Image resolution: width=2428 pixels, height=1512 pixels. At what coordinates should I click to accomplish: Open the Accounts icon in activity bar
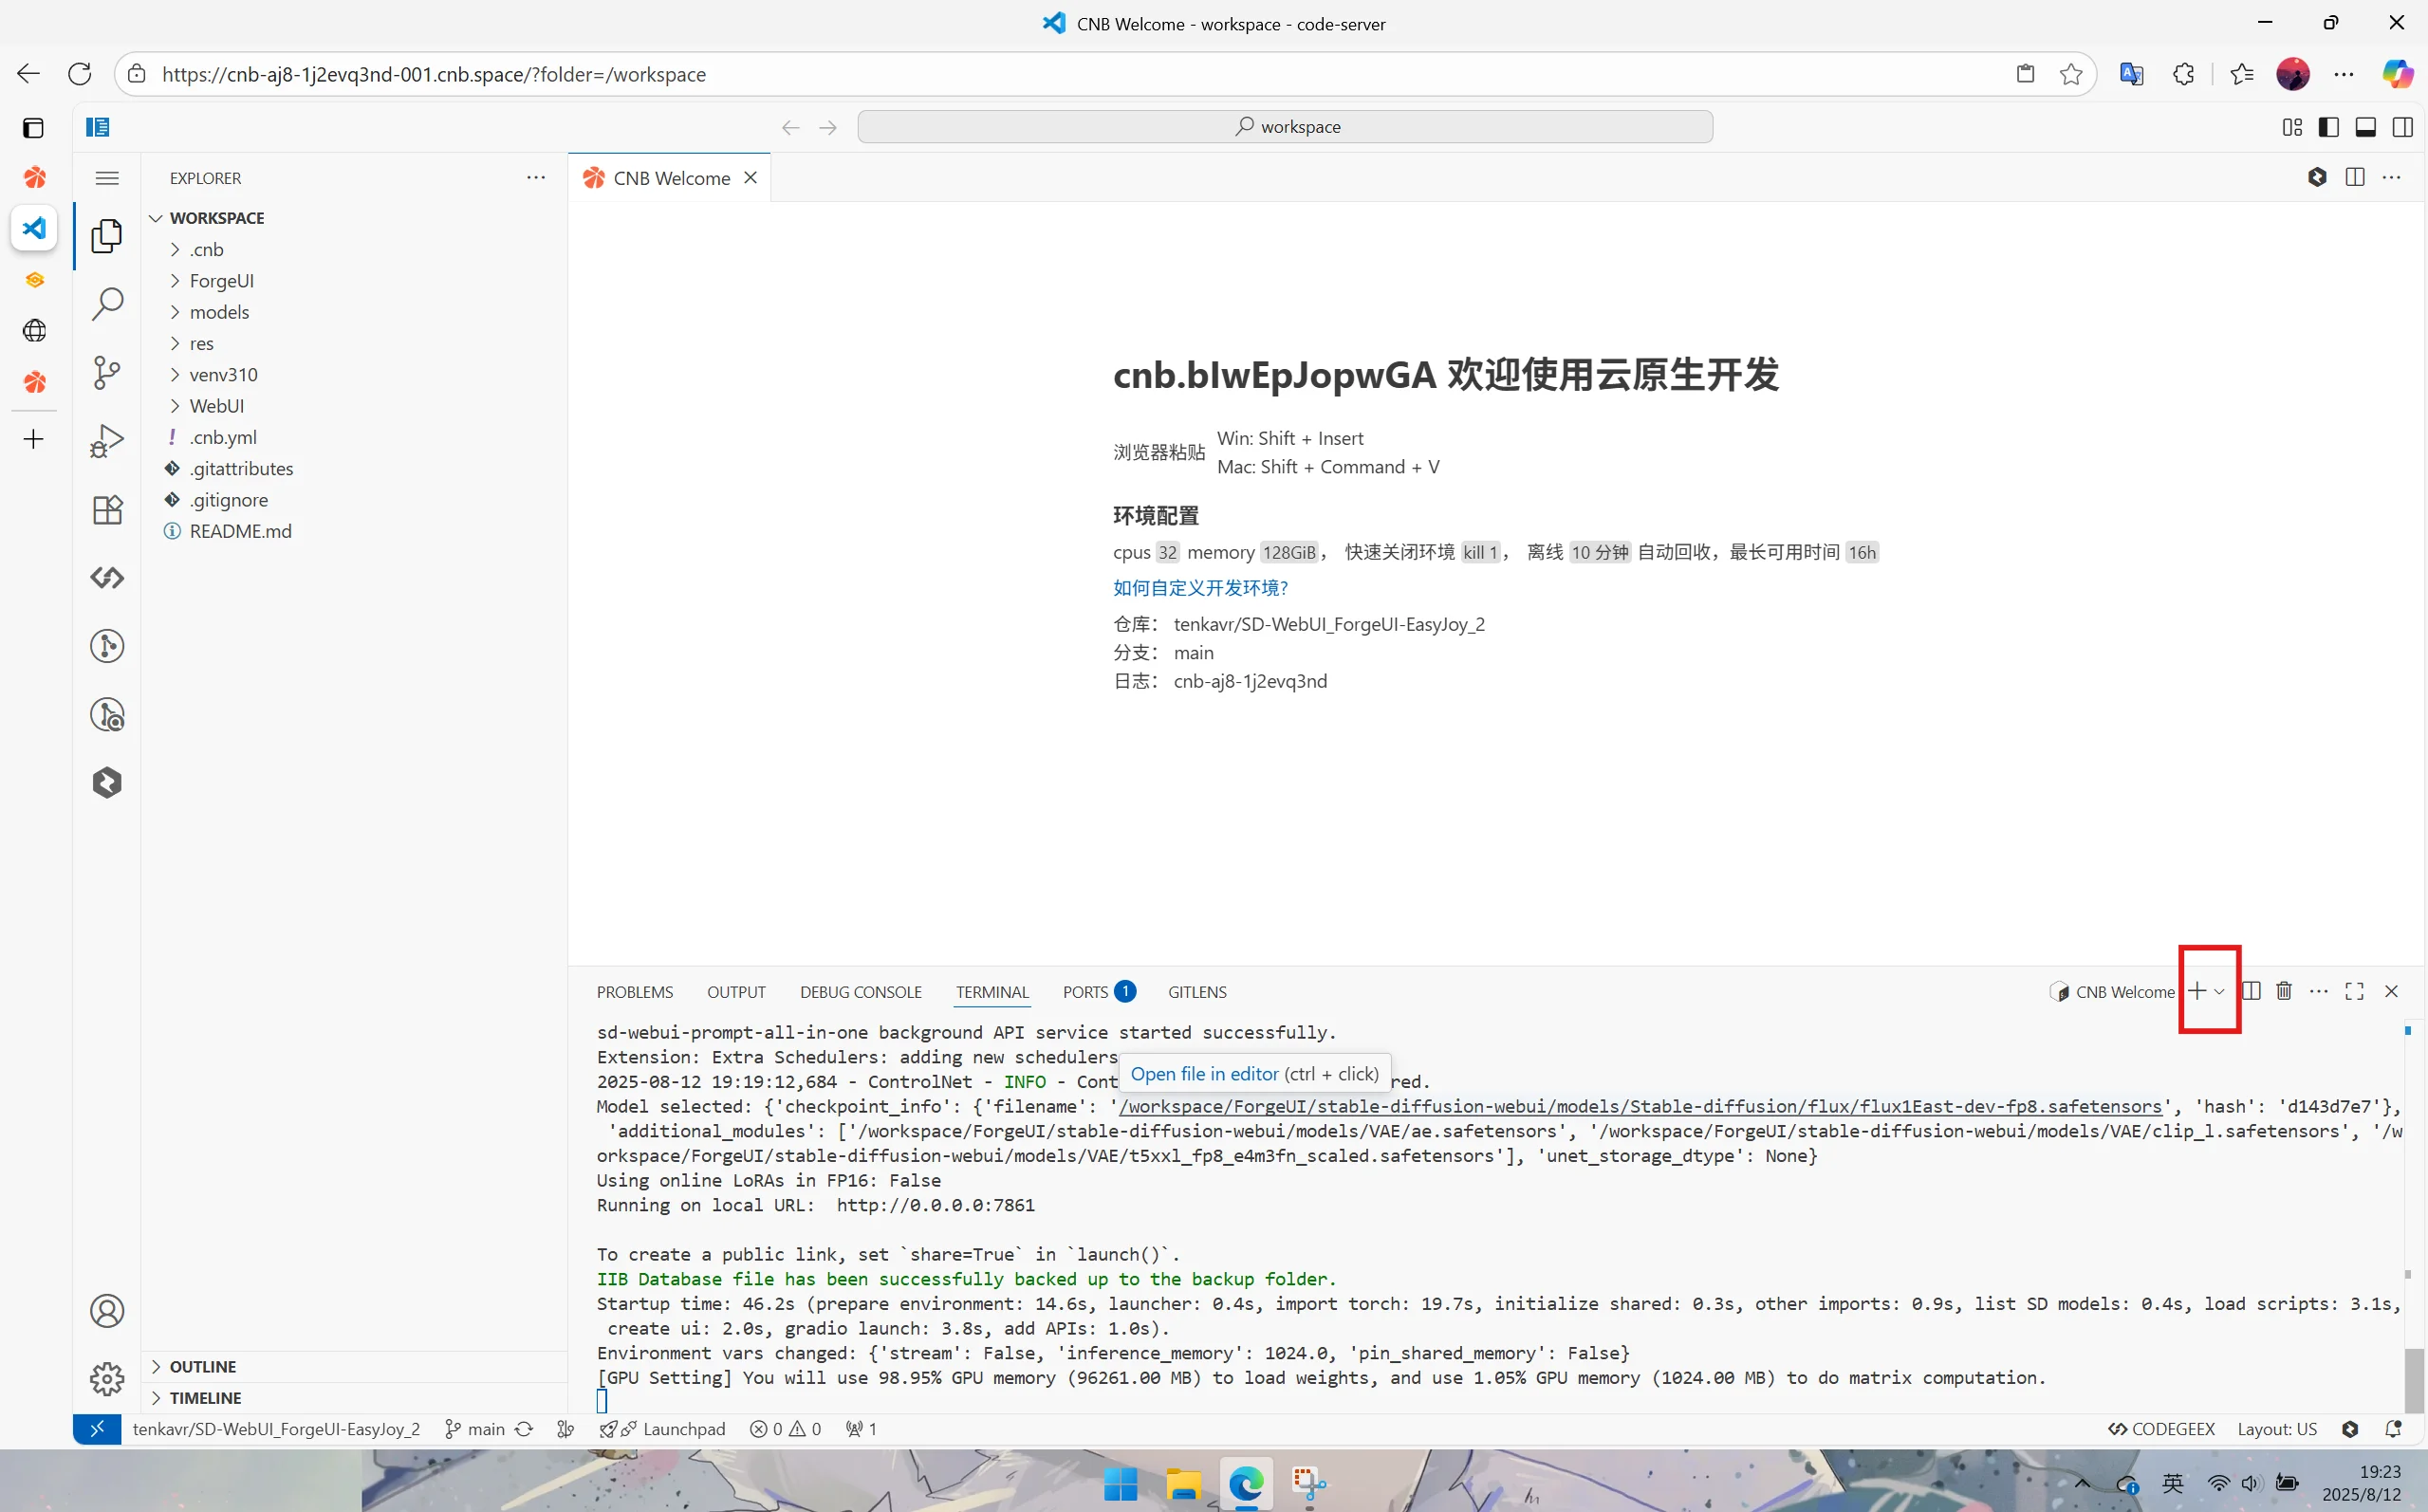coord(107,1311)
